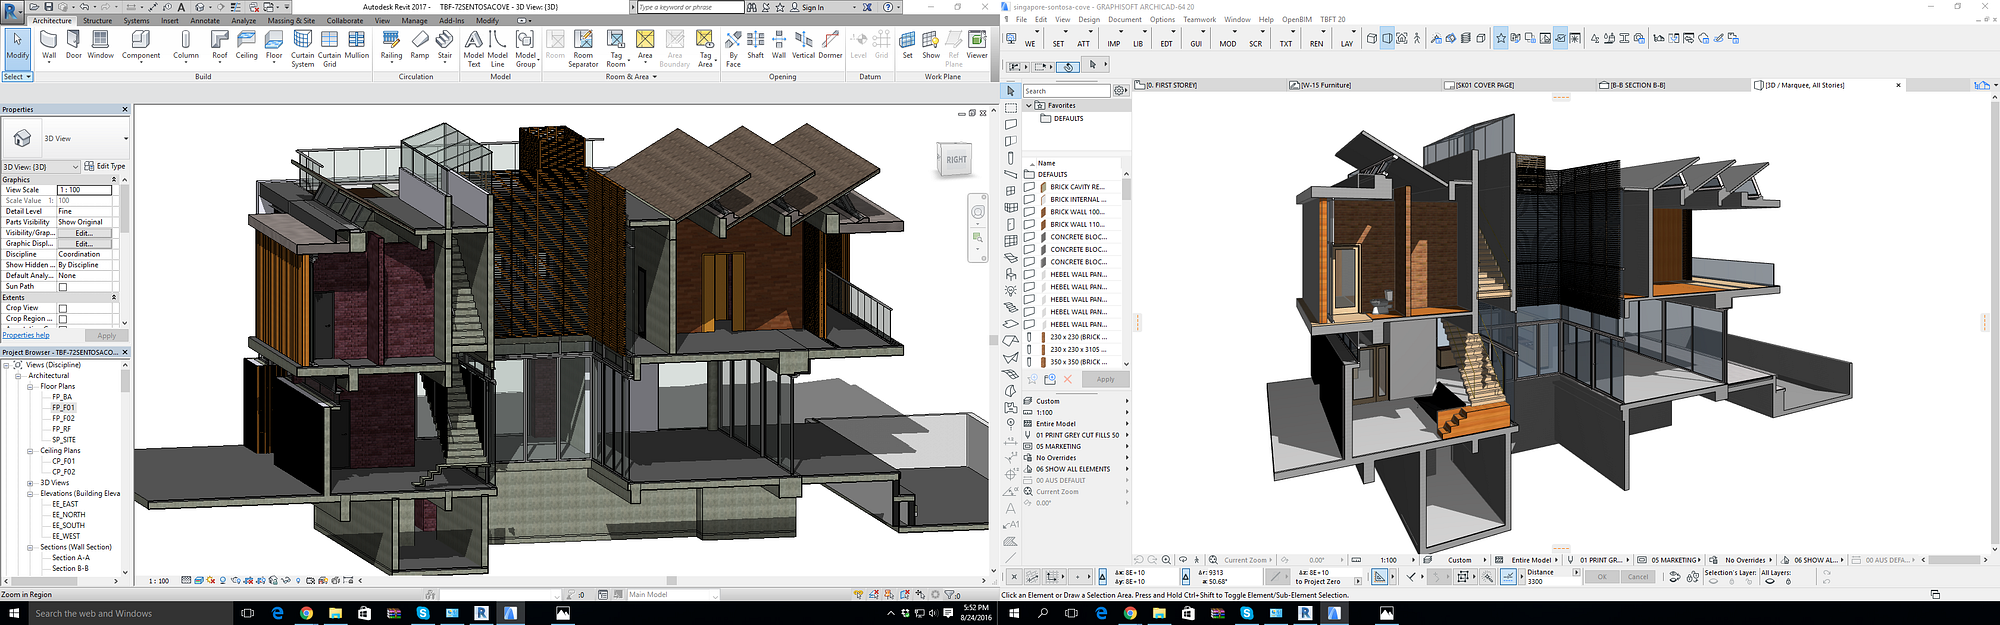Click the ArchiCAD Favorites search field
This screenshot has width=2000, height=625.
(x=1065, y=91)
